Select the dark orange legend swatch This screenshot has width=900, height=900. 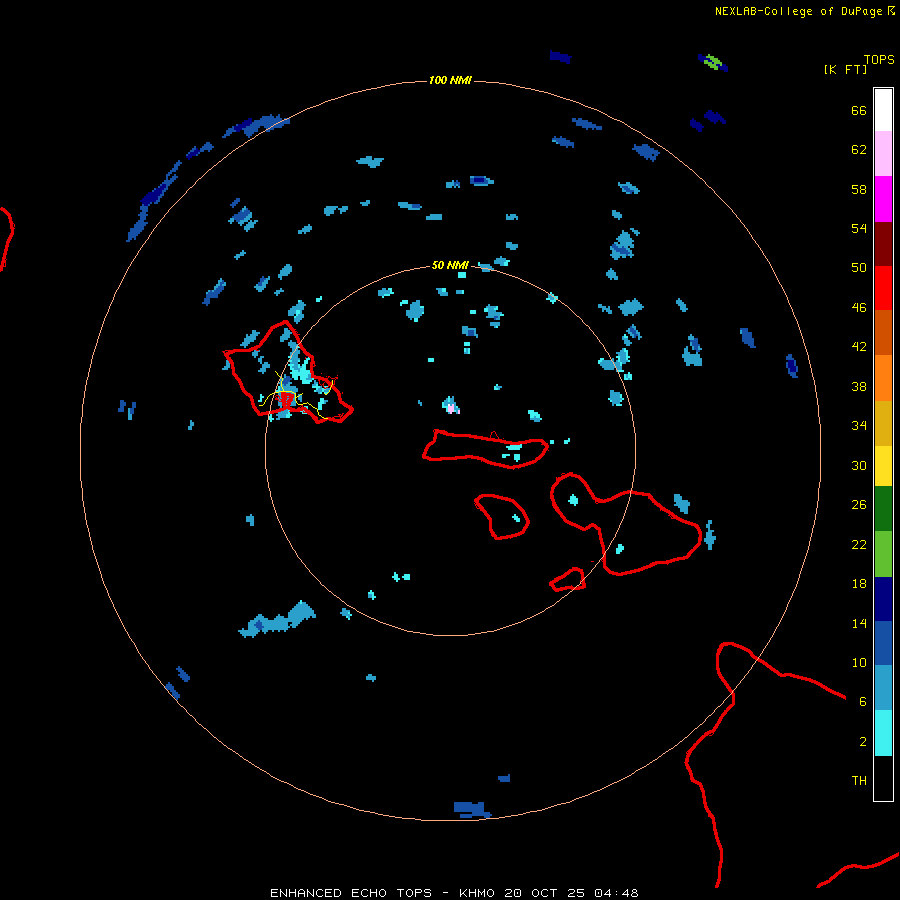click(883, 332)
